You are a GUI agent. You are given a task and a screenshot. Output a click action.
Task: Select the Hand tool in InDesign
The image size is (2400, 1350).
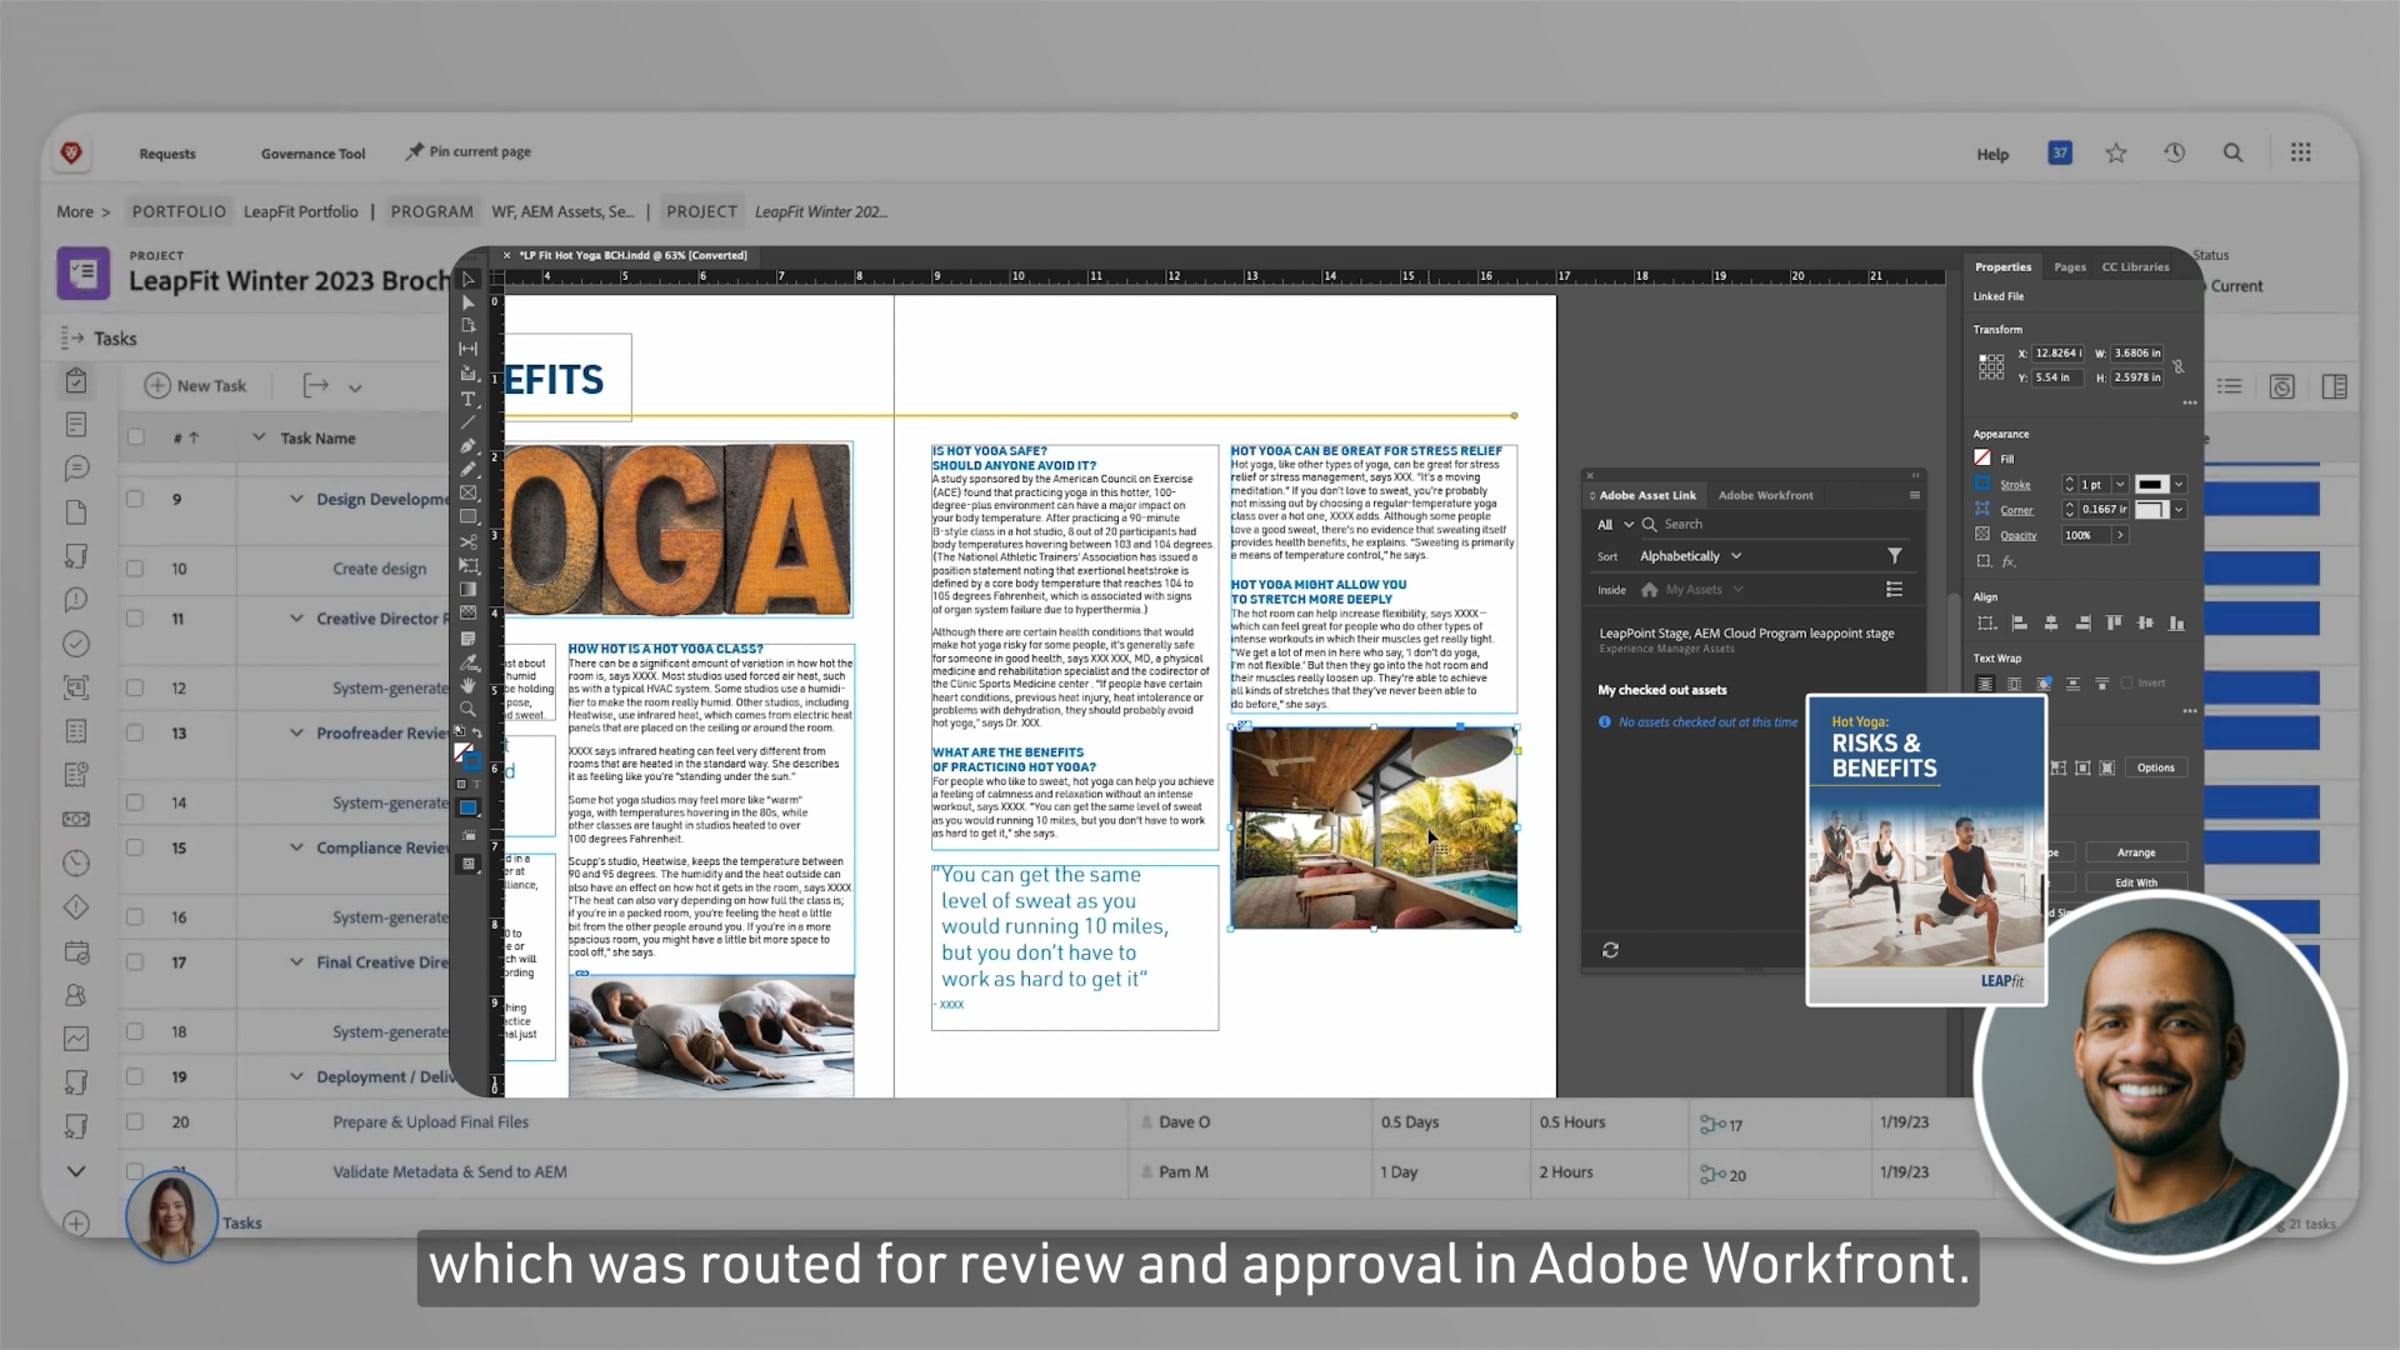click(x=468, y=686)
